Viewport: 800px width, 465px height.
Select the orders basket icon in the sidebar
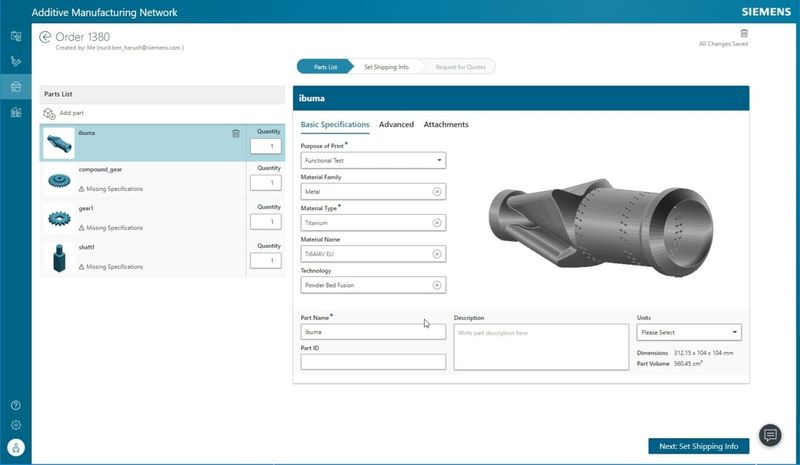[15, 87]
